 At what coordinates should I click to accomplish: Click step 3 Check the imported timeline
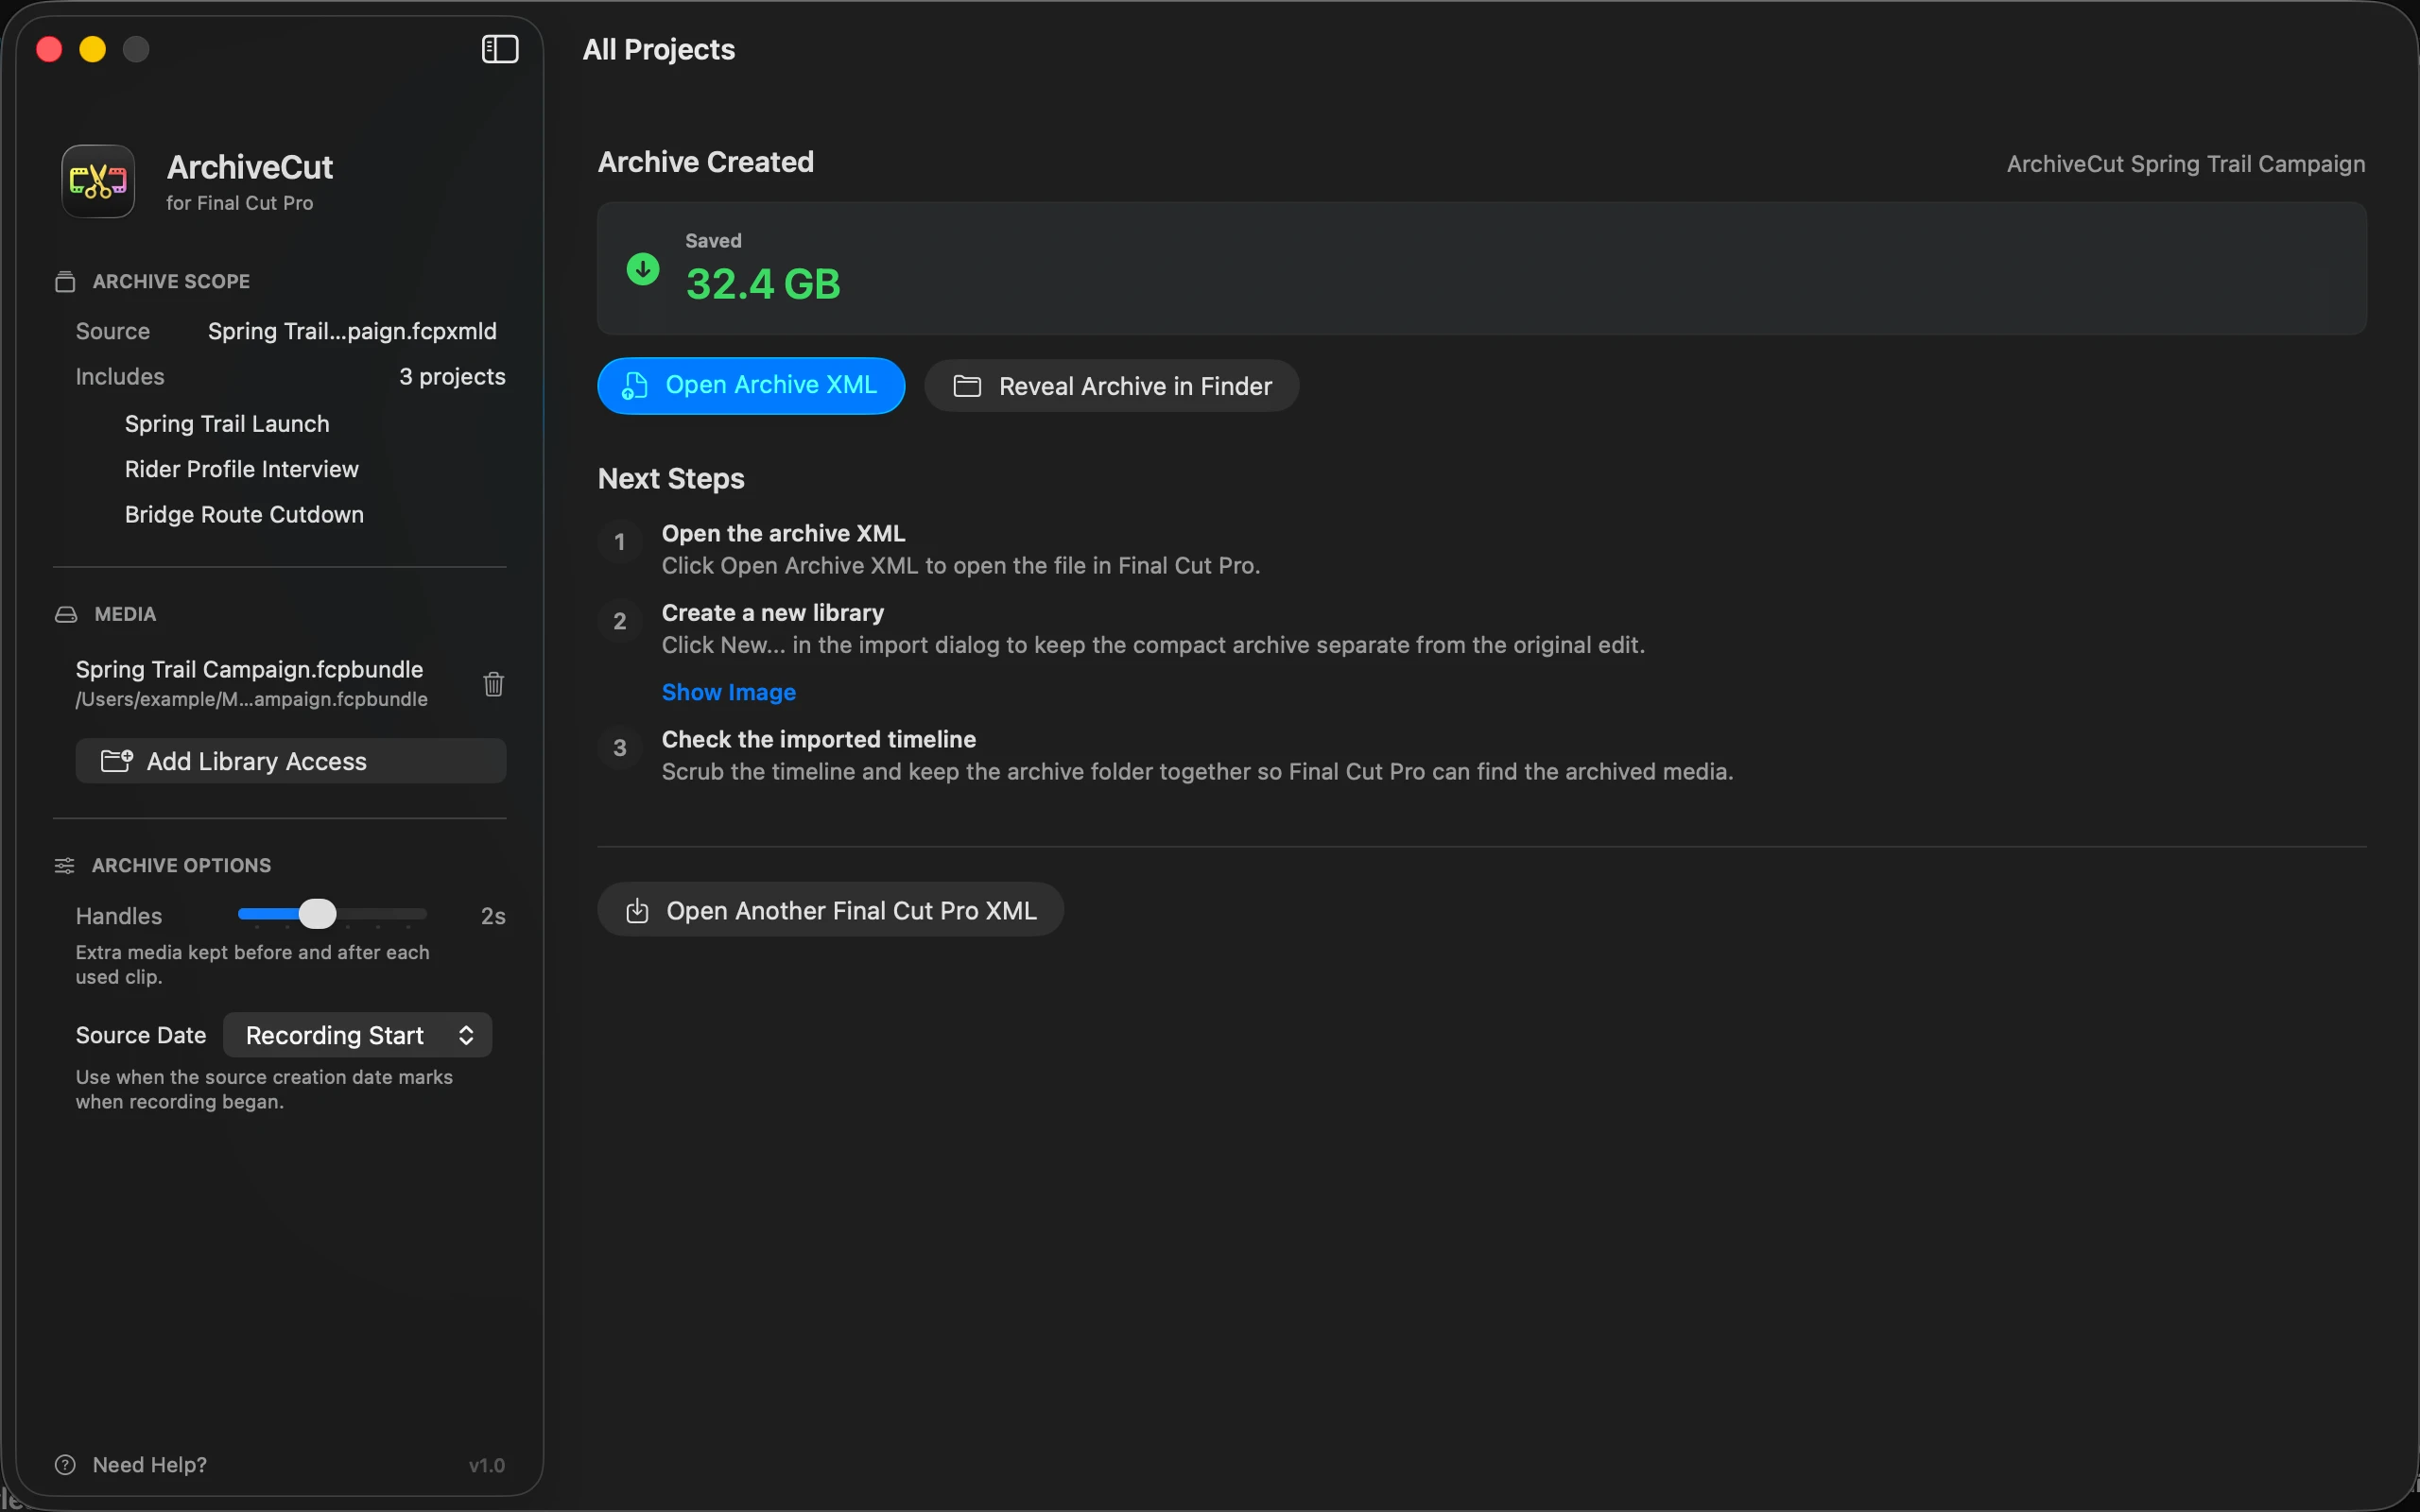[819, 739]
